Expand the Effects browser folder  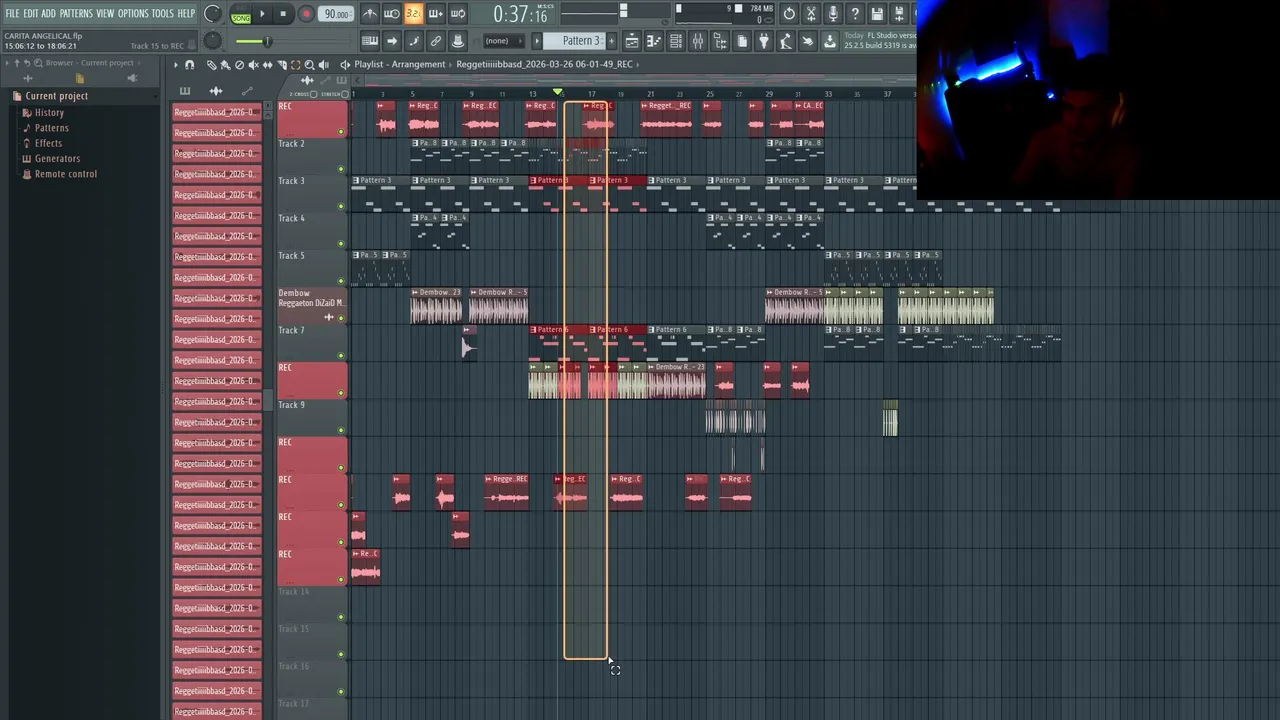pos(48,143)
